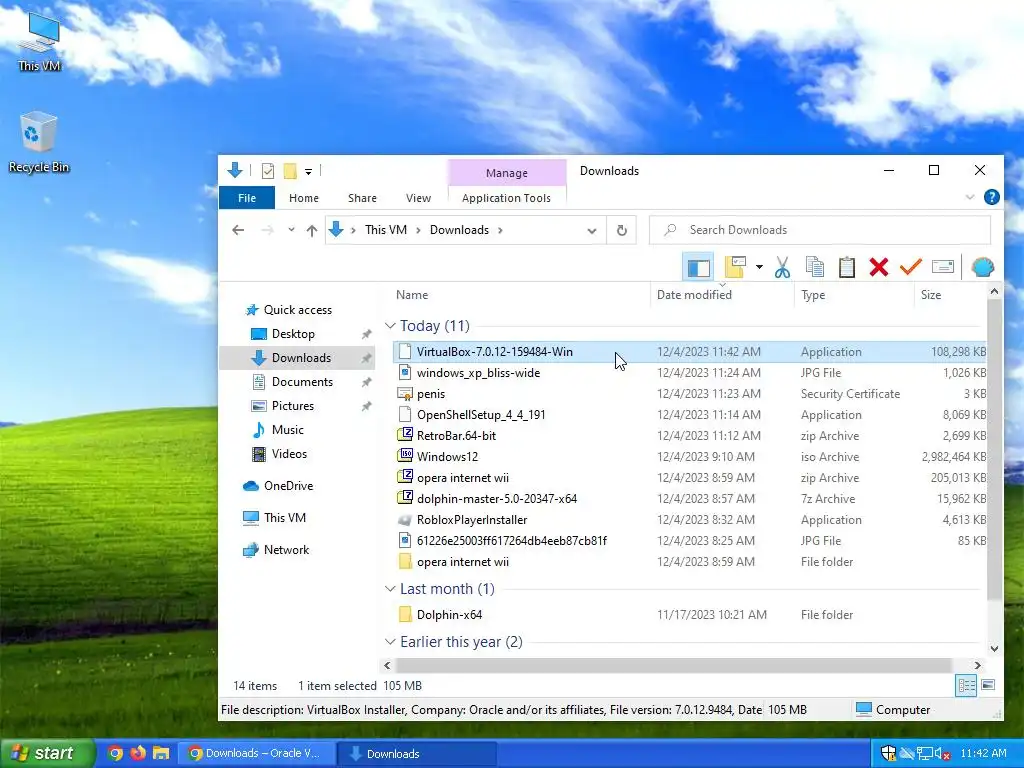The width and height of the screenshot is (1024, 768).
Task: Select Pictures in navigation pane
Action: coord(293,406)
